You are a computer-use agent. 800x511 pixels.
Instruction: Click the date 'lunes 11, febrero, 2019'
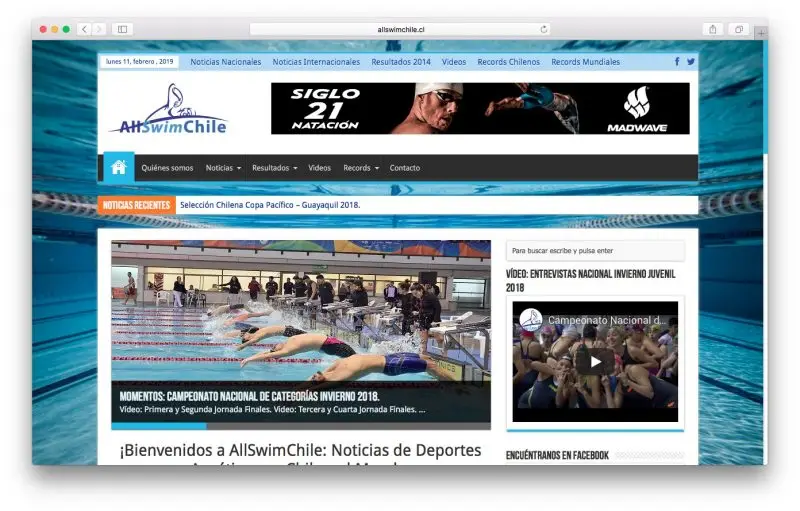point(139,62)
